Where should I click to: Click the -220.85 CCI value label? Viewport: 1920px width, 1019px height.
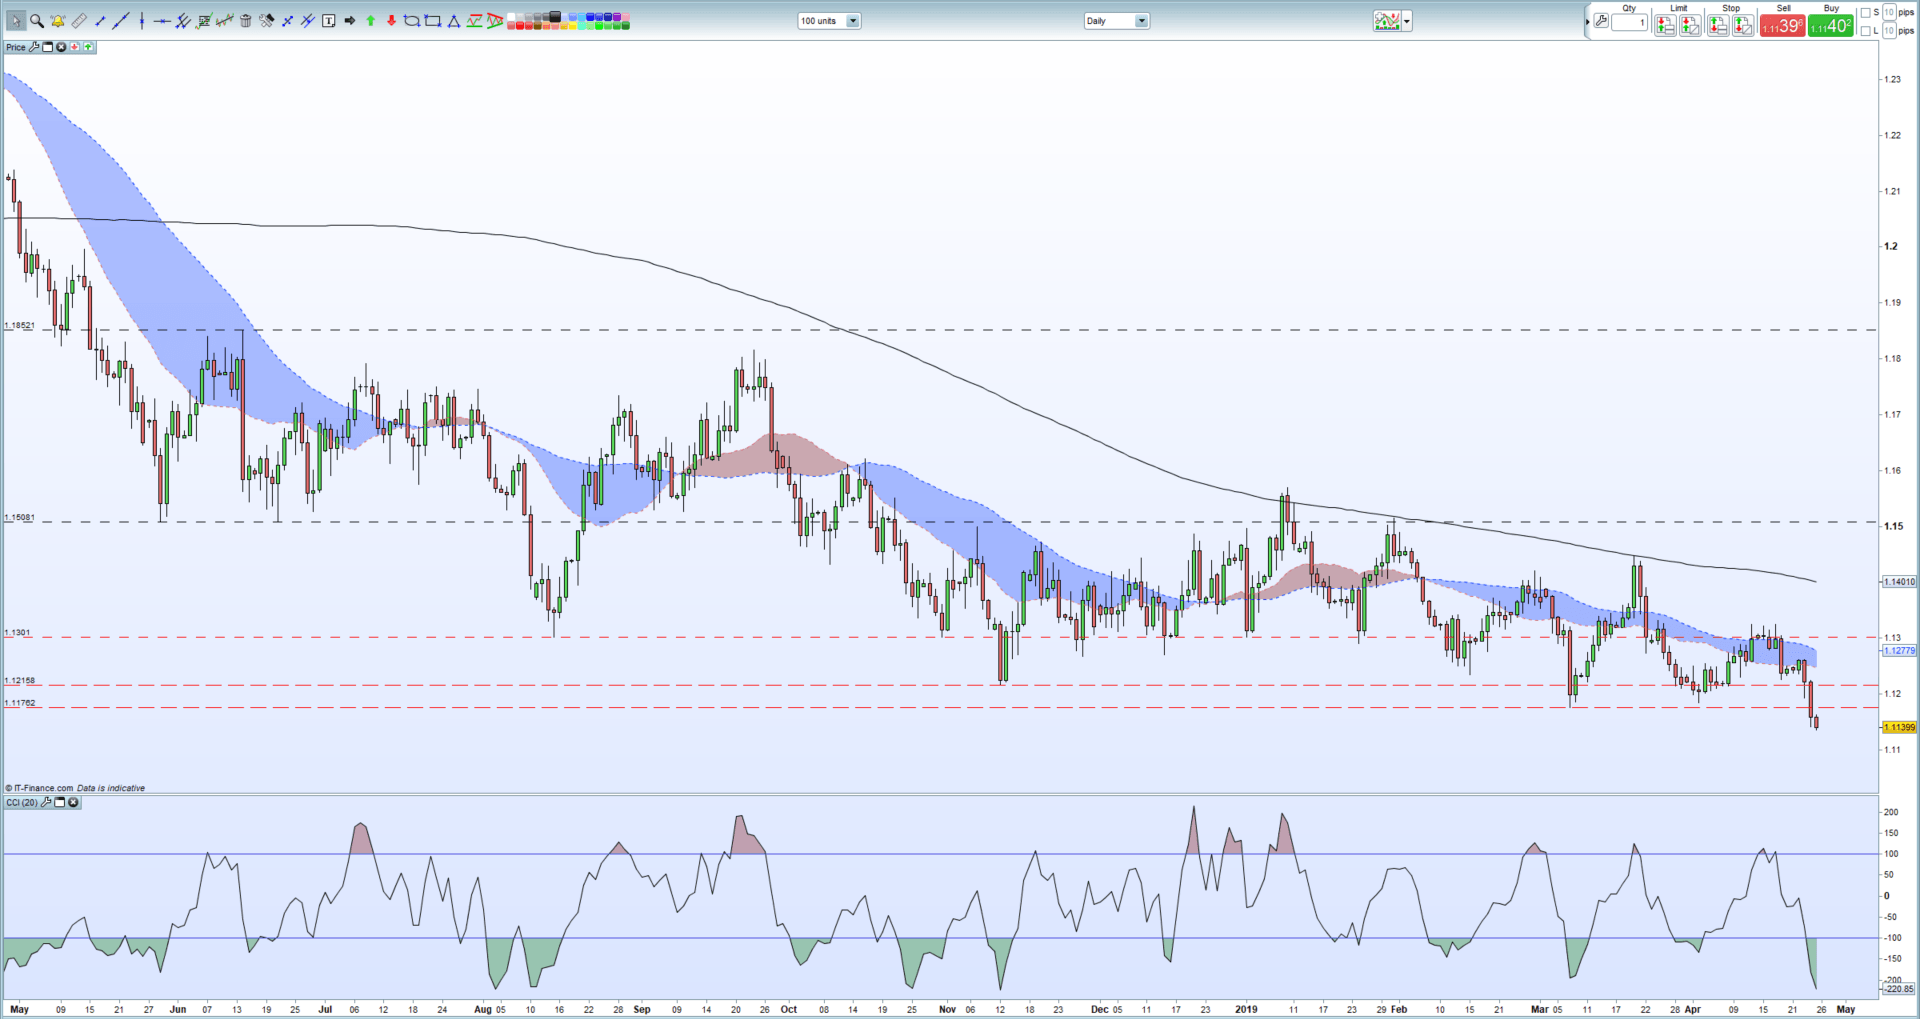click(1899, 988)
